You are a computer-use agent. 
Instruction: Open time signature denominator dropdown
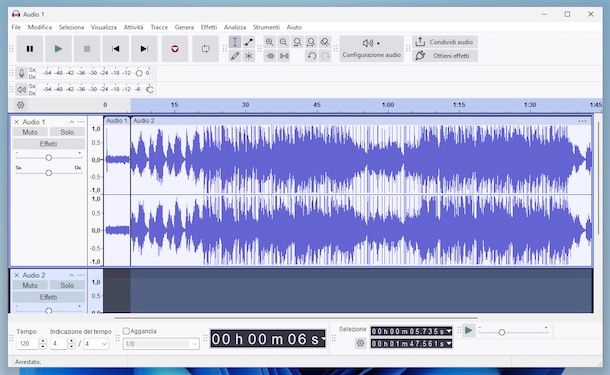(x=96, y=344)
